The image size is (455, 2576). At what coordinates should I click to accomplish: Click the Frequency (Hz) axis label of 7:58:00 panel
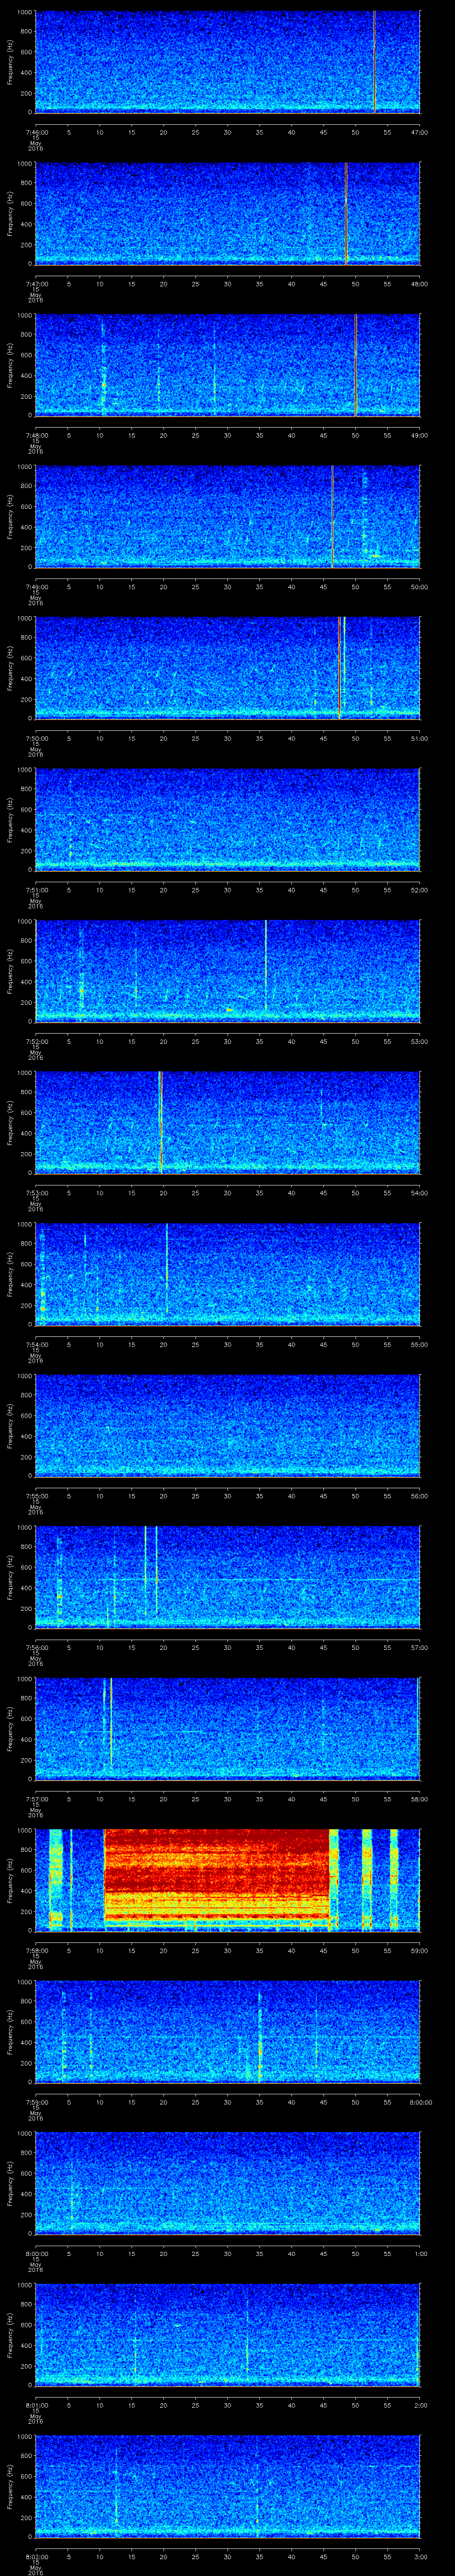pos(10,1880)
